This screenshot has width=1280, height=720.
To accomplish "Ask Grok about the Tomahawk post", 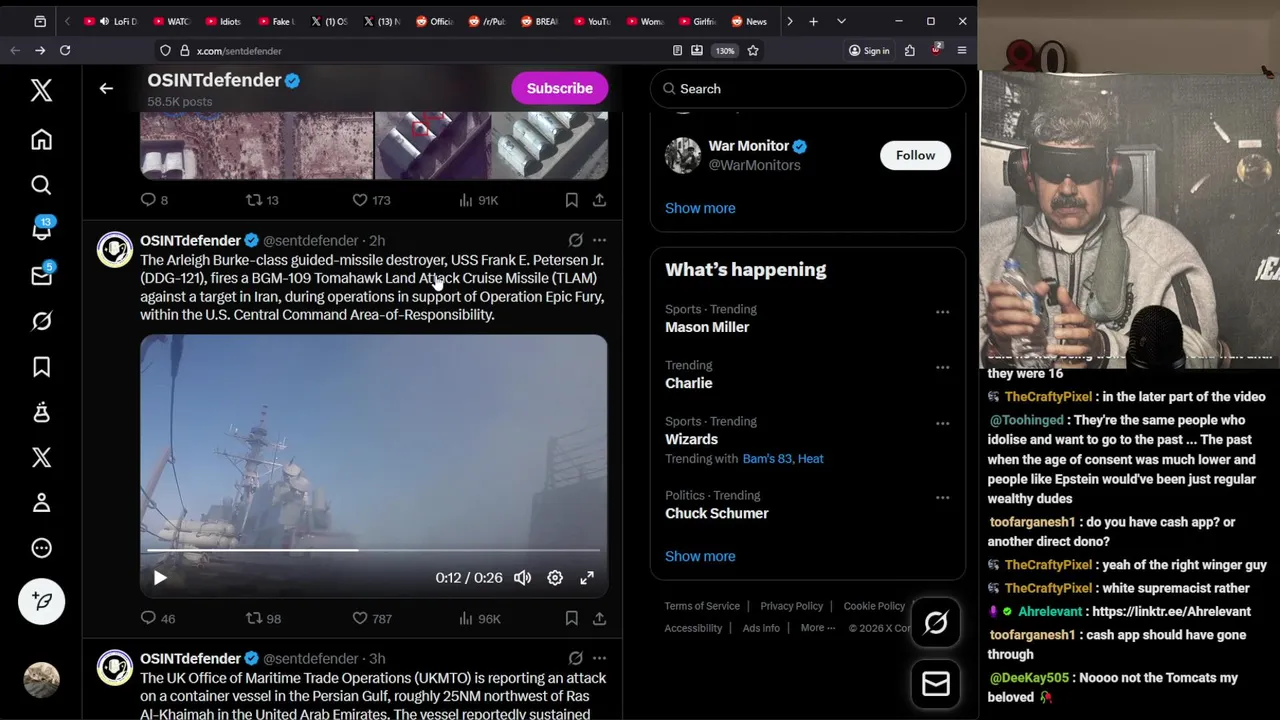I will click(575, 240).
